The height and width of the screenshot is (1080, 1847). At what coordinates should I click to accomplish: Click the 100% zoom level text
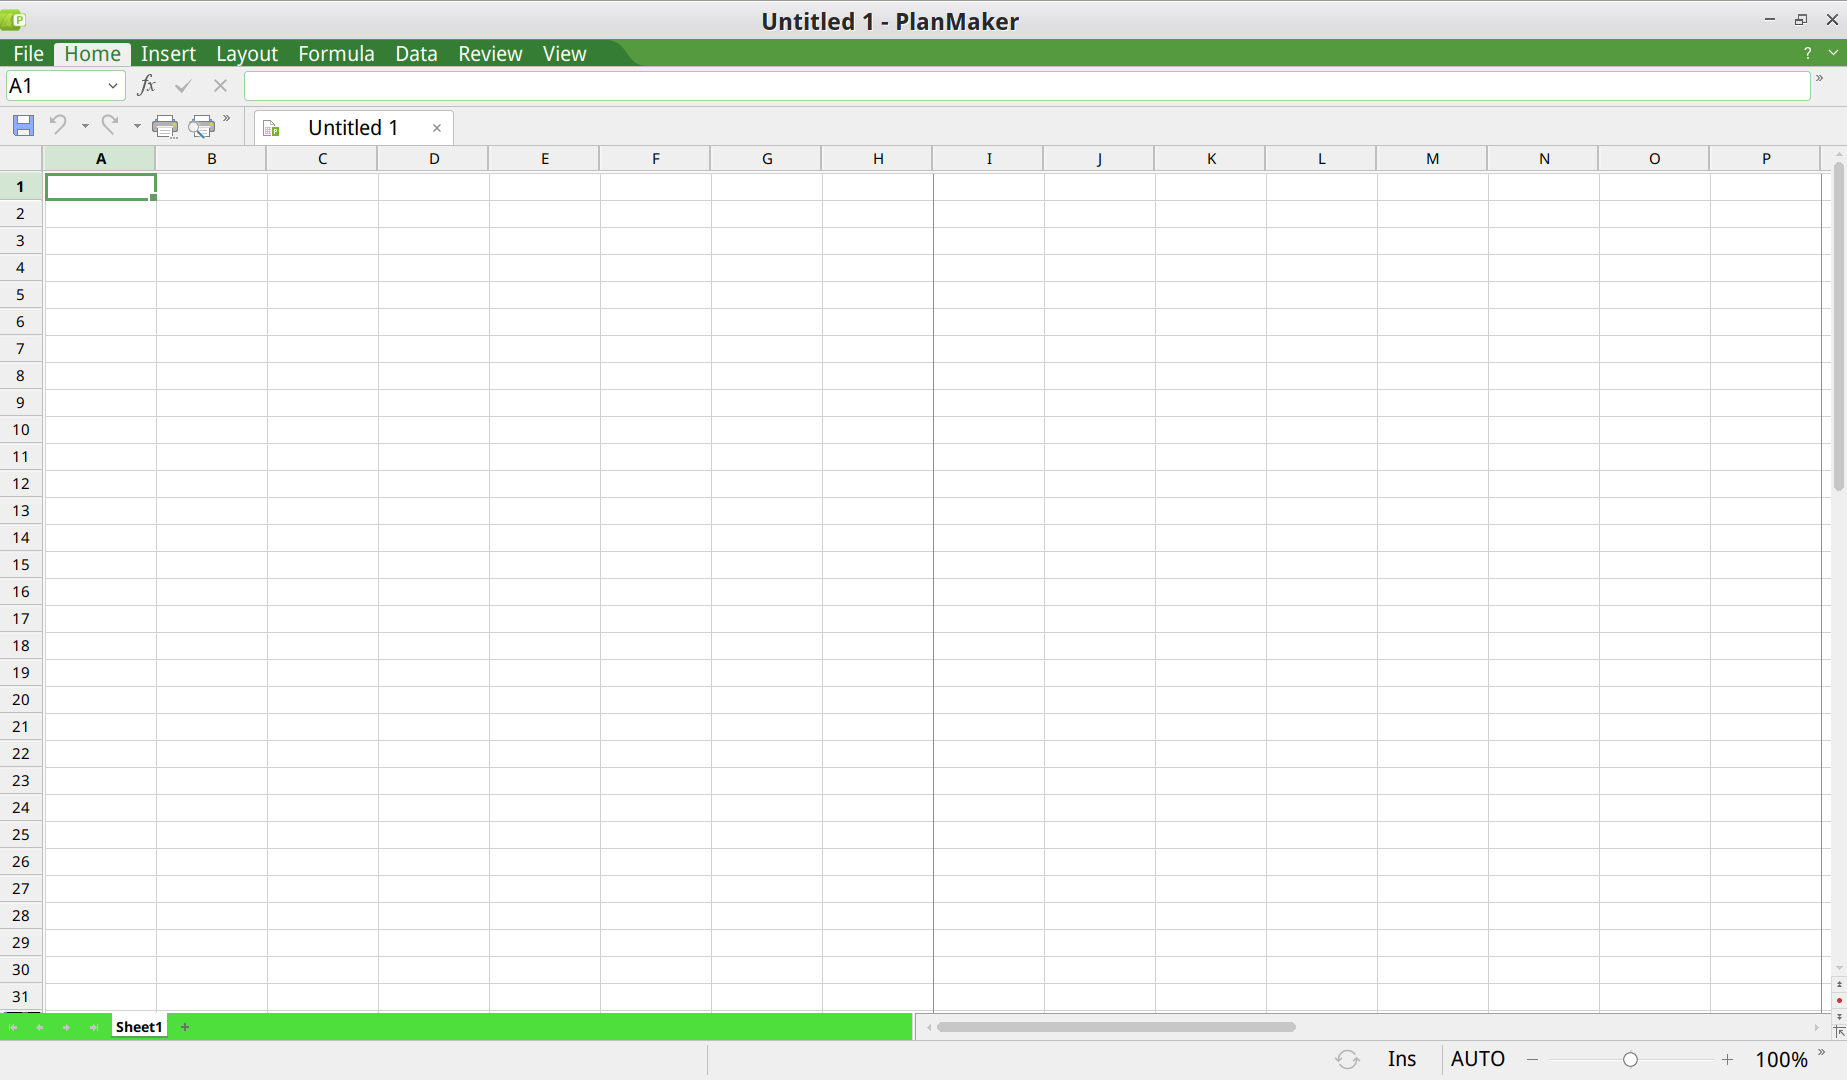1780,1059
